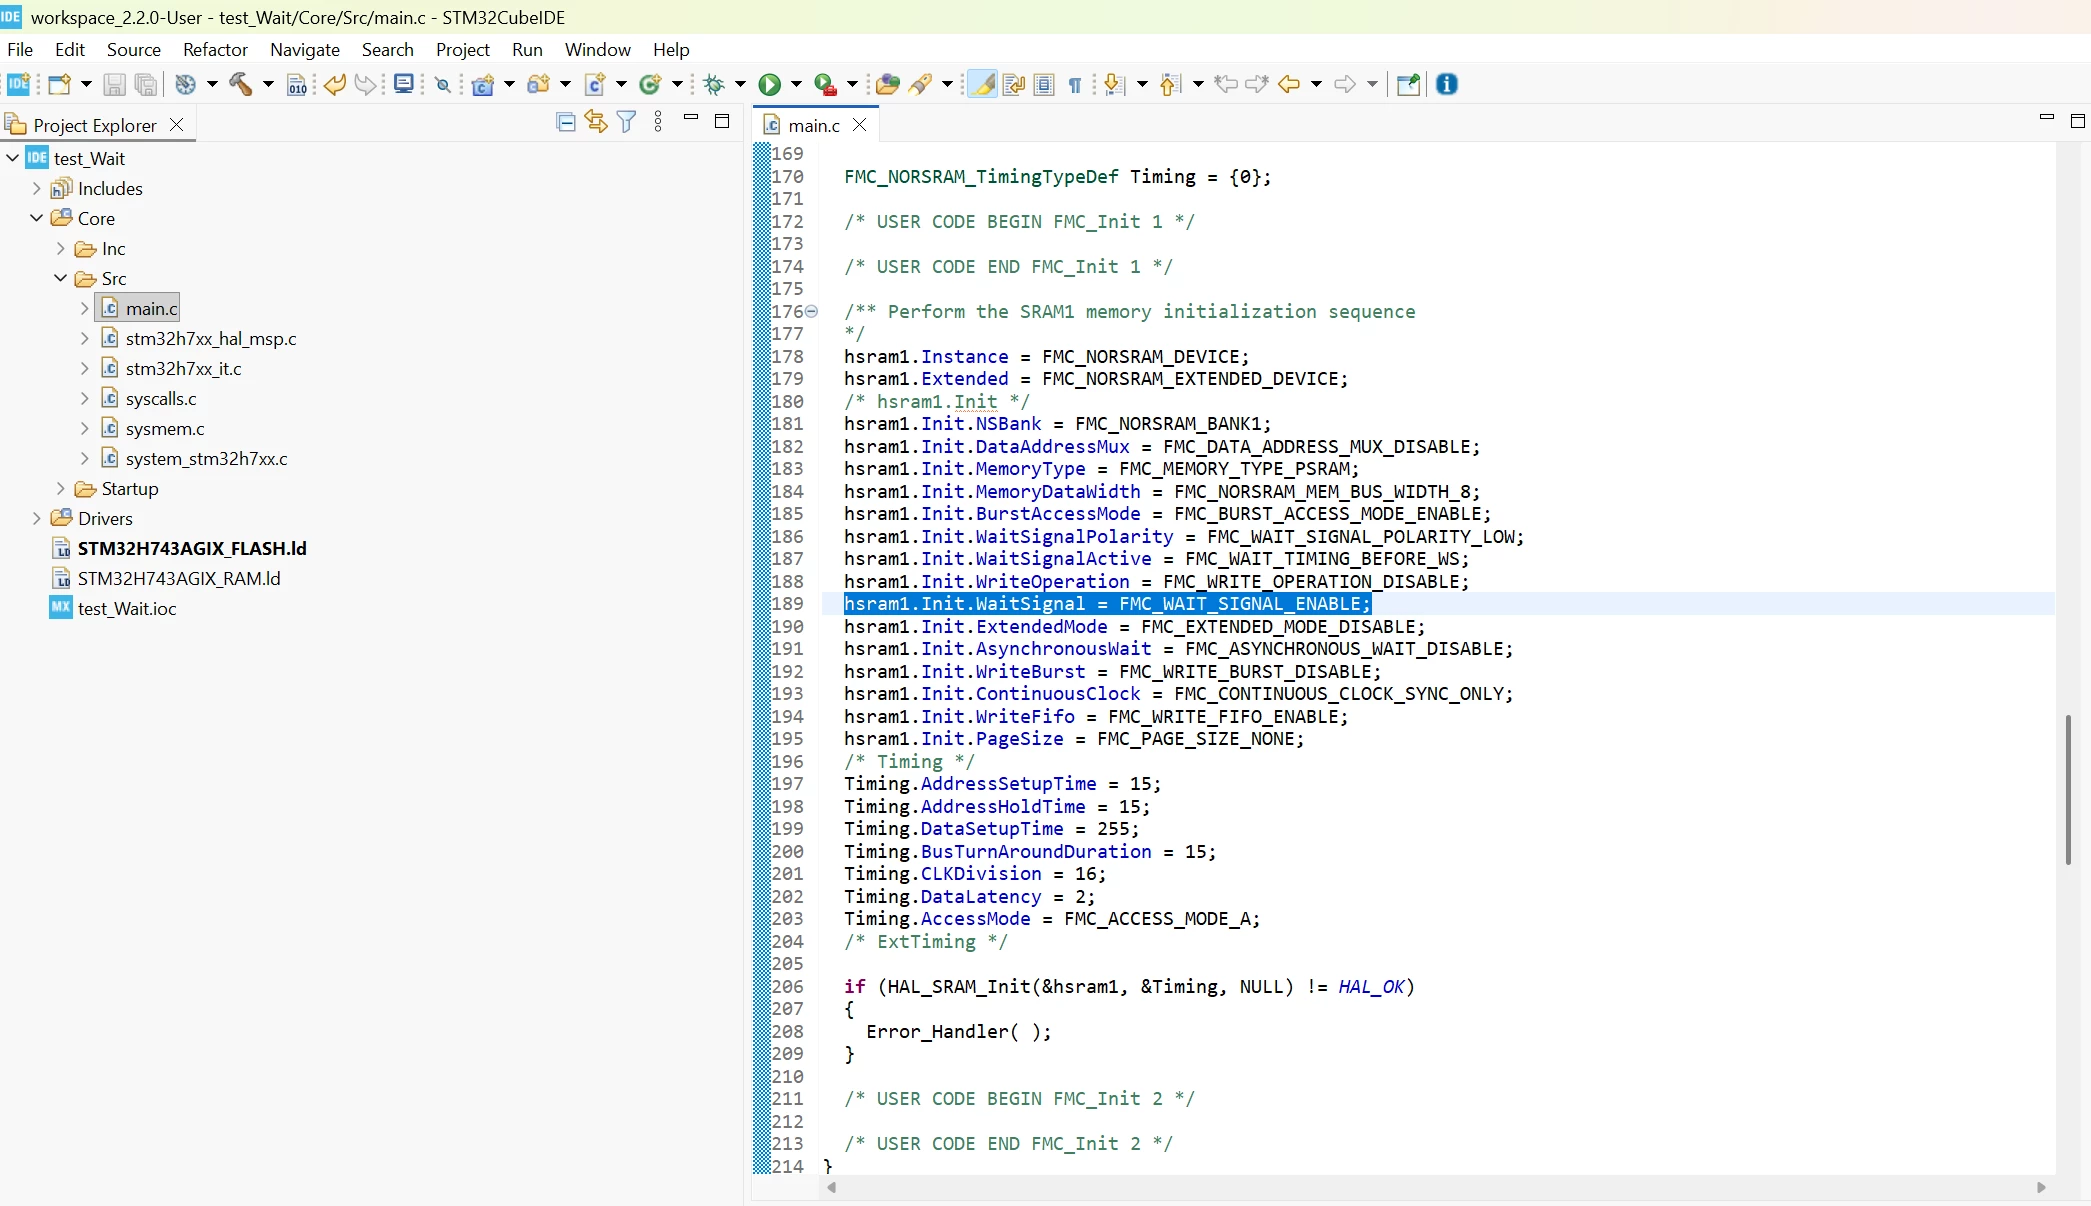Viewport: 2091px width, 1206px height.
Task: Select system_stm32h7xx.c file
Action: [x=206, y=459]
